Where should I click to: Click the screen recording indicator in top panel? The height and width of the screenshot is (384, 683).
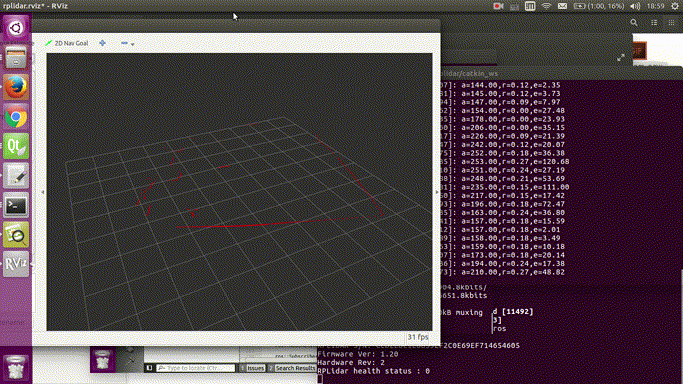tap(498, 6)
